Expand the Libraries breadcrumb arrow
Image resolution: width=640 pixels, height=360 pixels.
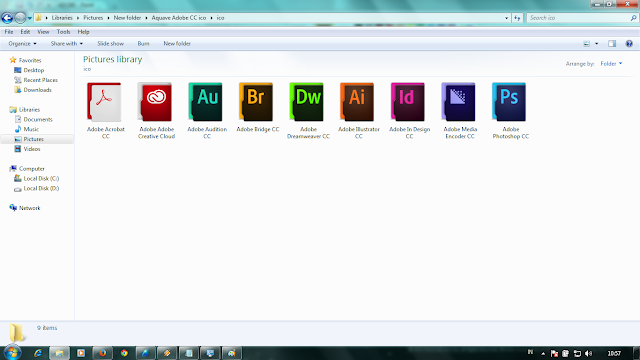click(x=78, y=18)
